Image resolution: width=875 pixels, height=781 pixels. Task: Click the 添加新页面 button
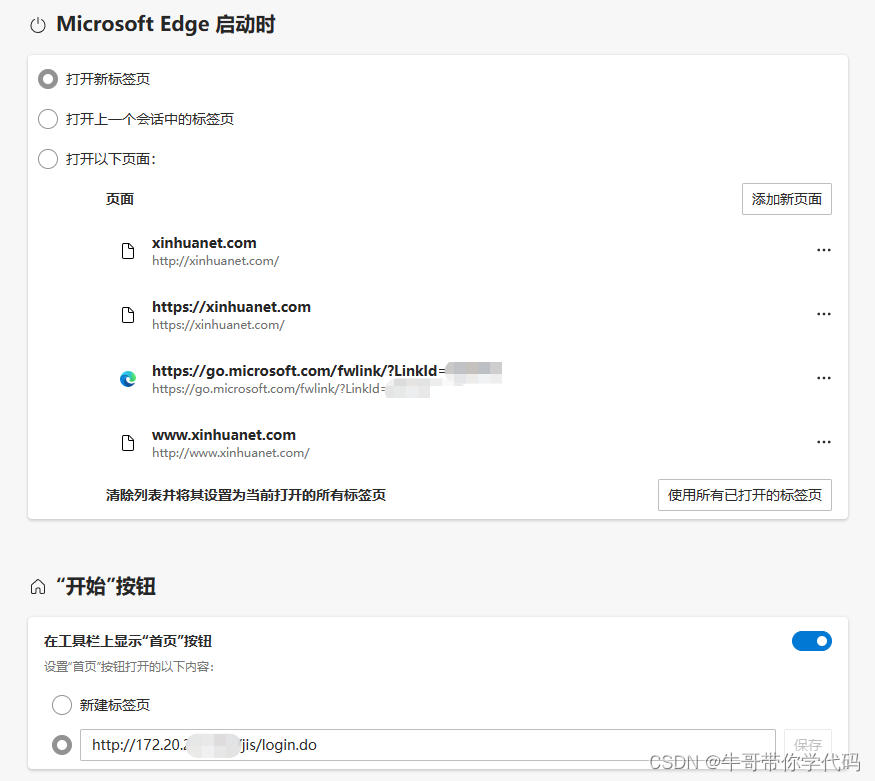pyautogui.click(x=786, y=199)
